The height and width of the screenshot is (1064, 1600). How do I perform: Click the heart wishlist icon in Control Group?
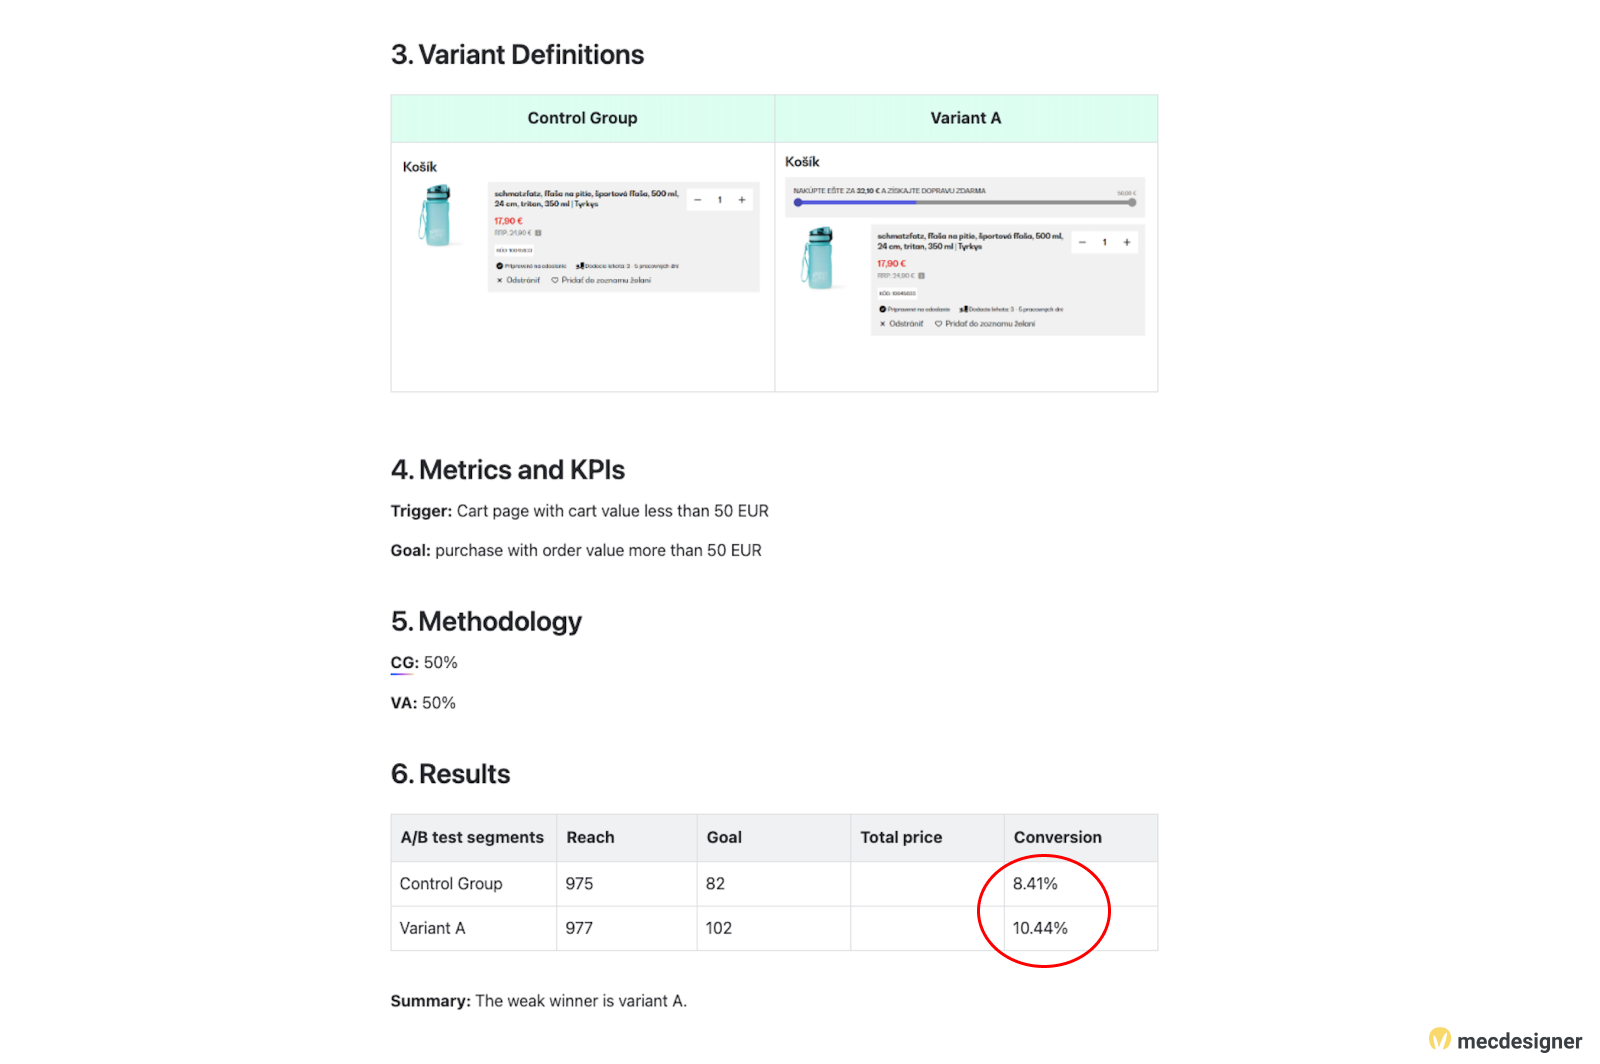pyautogui.click(x=555, y=280)
